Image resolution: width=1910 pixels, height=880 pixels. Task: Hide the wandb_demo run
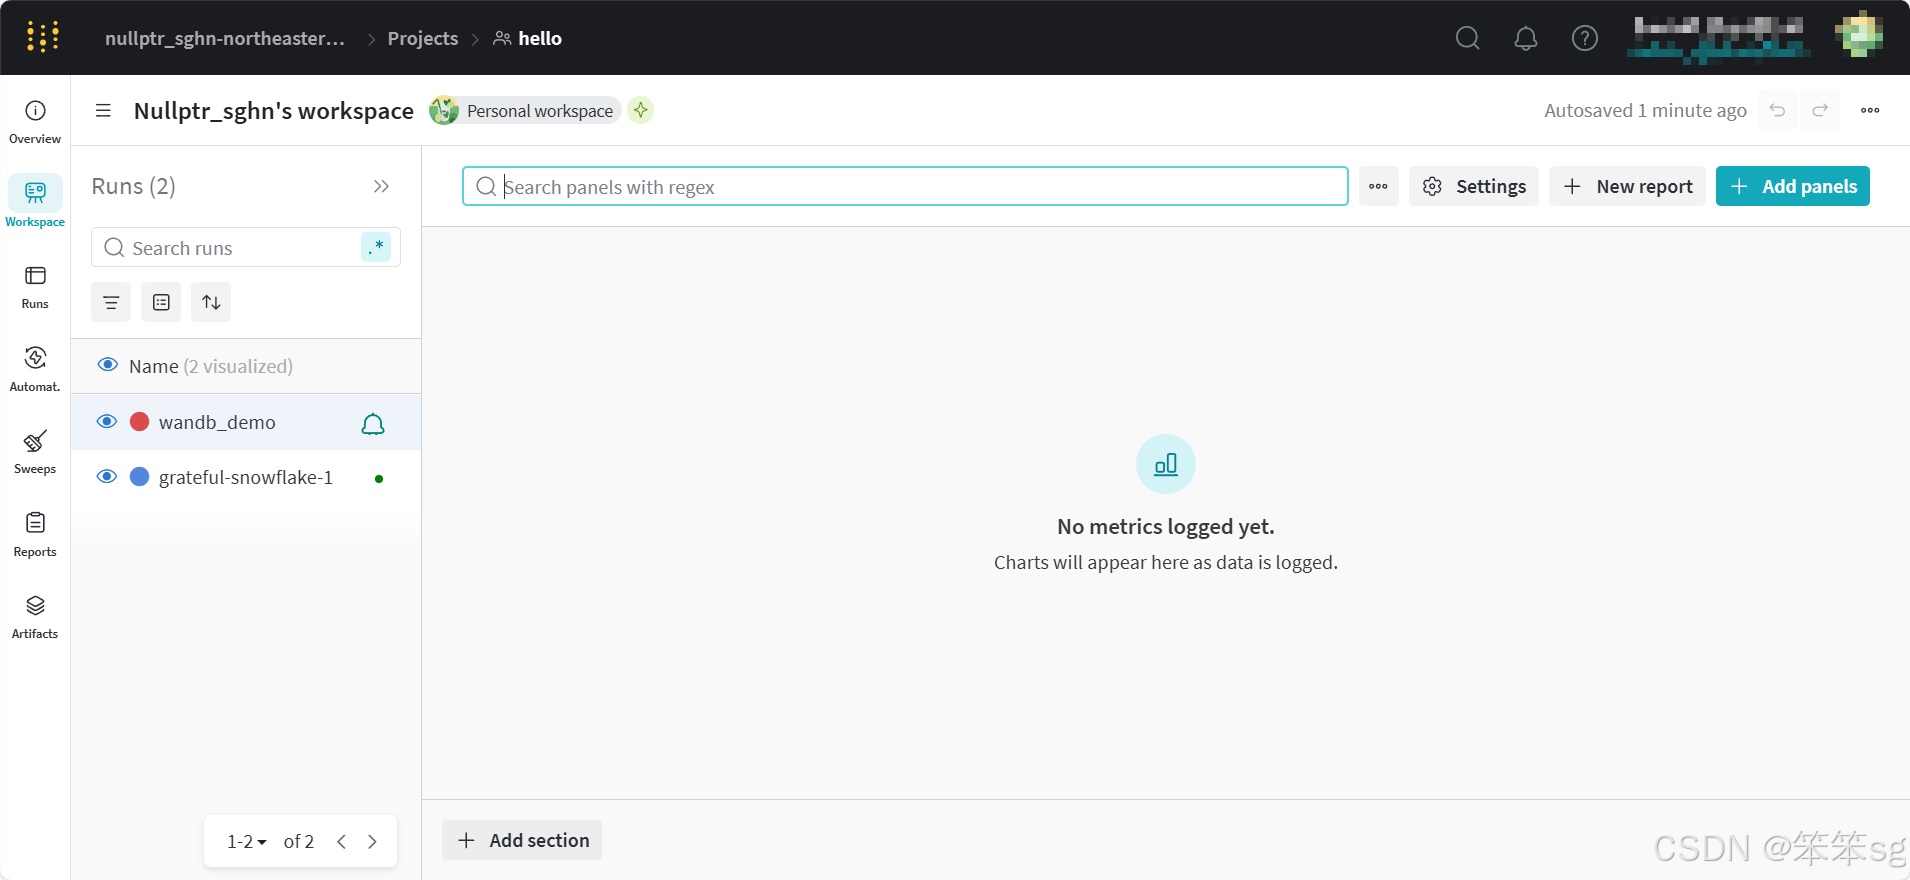click(x=107, y=421)
